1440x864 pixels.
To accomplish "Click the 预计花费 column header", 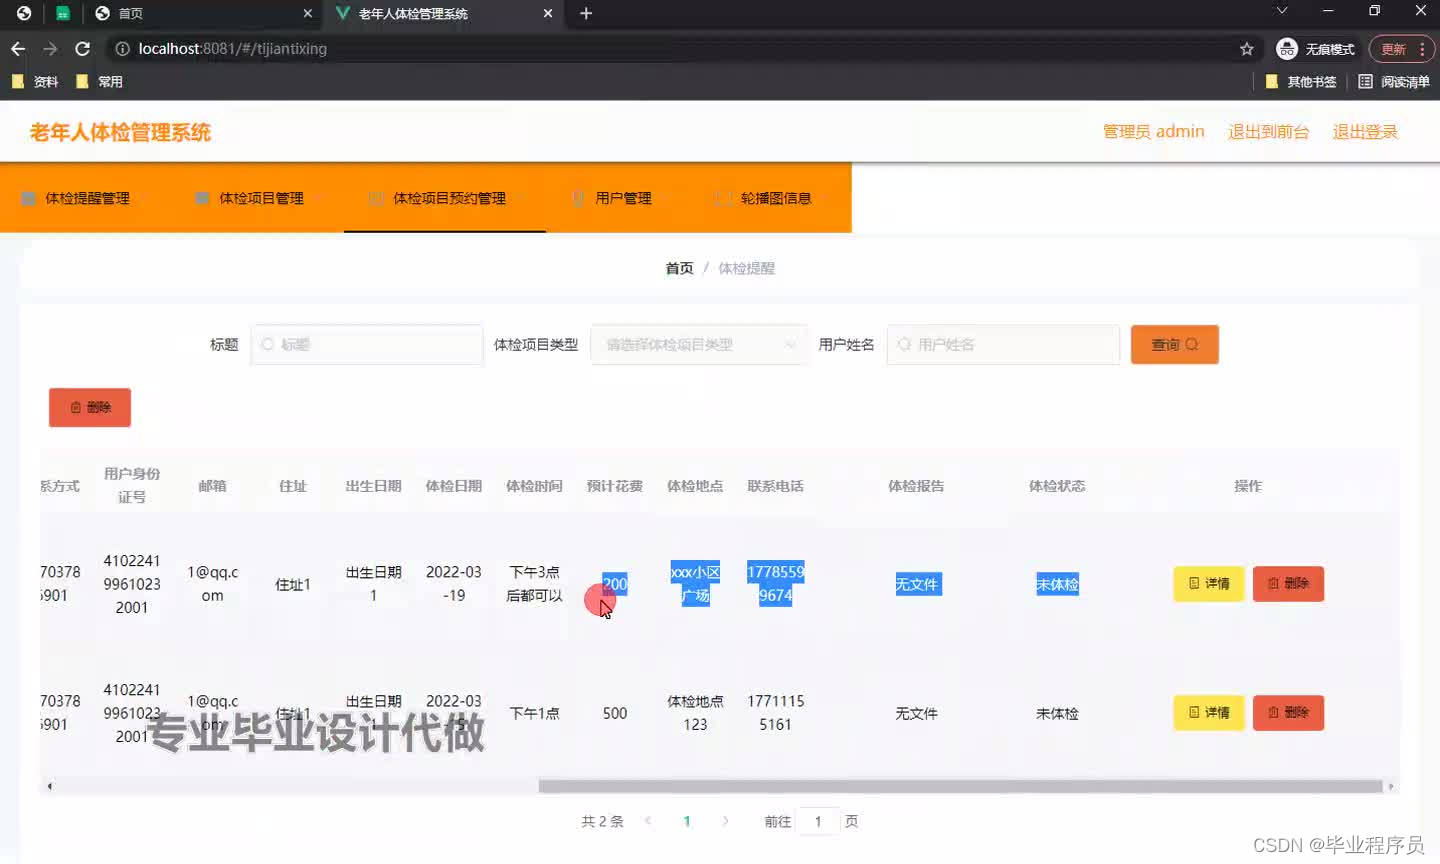I will (x=614, y=486).
